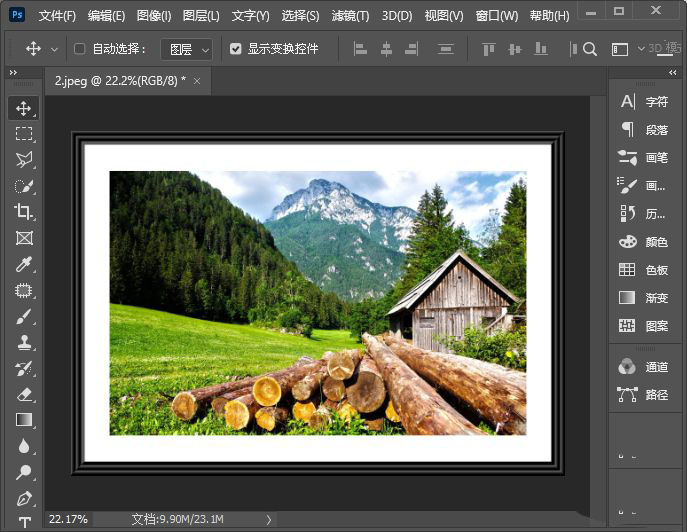Screen dimensions: 687x532
Task: Open the 颜色 color panel
Action: 644,242
